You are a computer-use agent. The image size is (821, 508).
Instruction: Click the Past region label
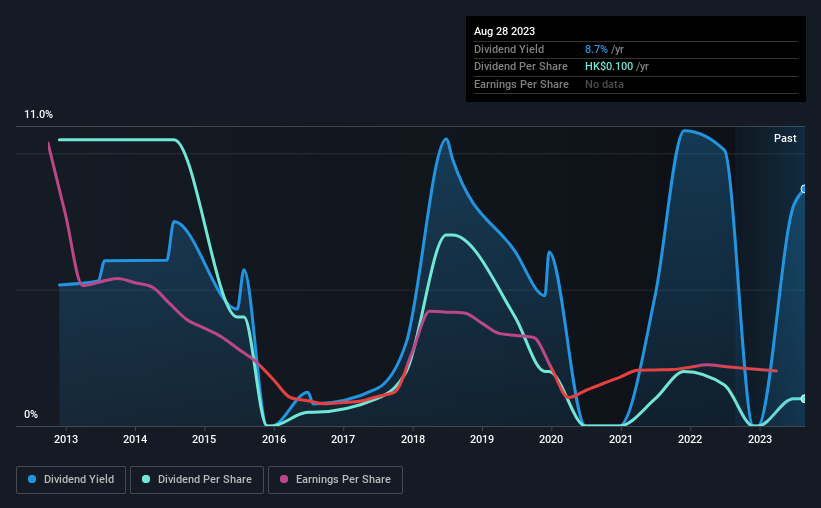[x=785, y=138]
